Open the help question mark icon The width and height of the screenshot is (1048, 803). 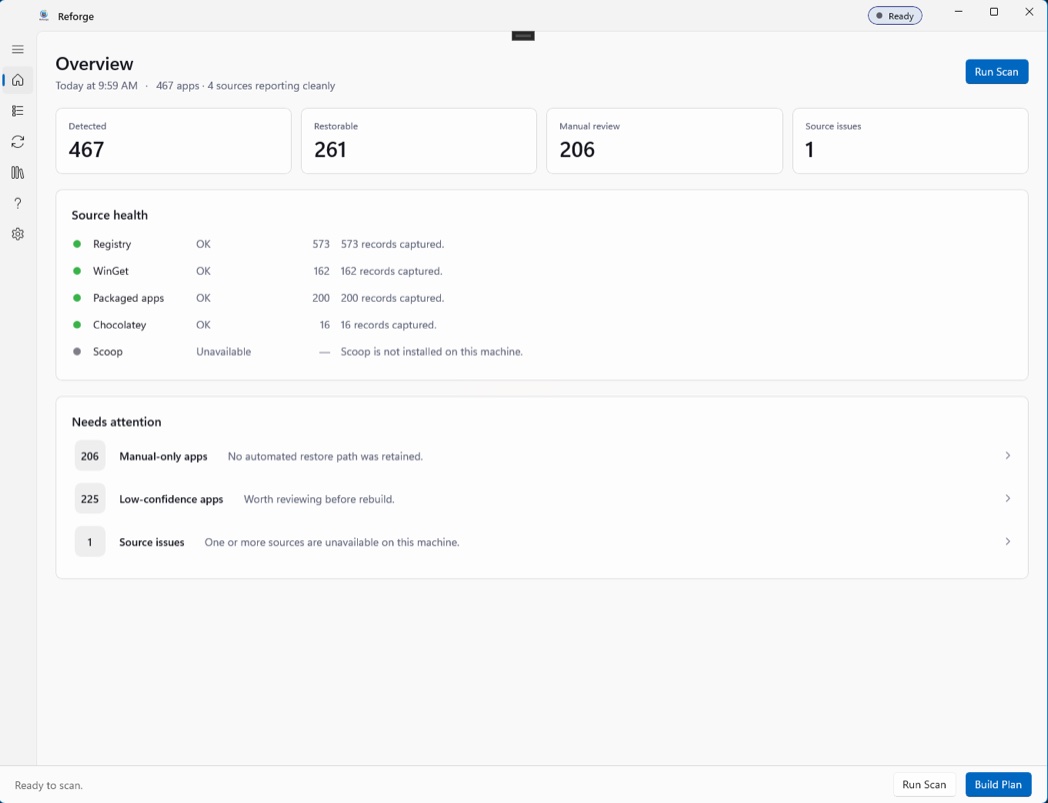coord(18,203)
